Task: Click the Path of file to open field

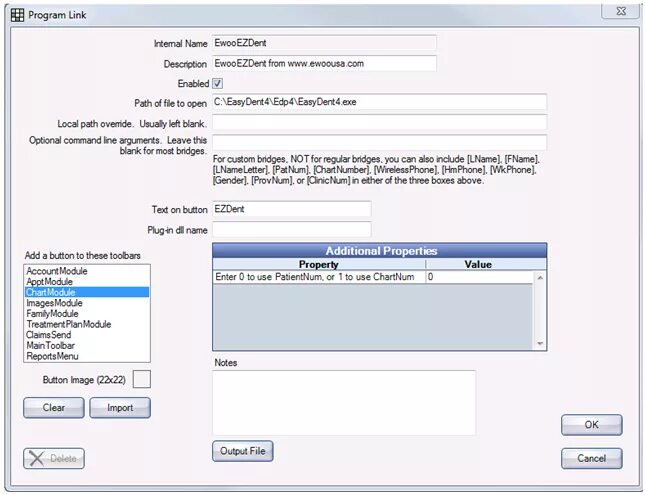Action: coord(379,102)
